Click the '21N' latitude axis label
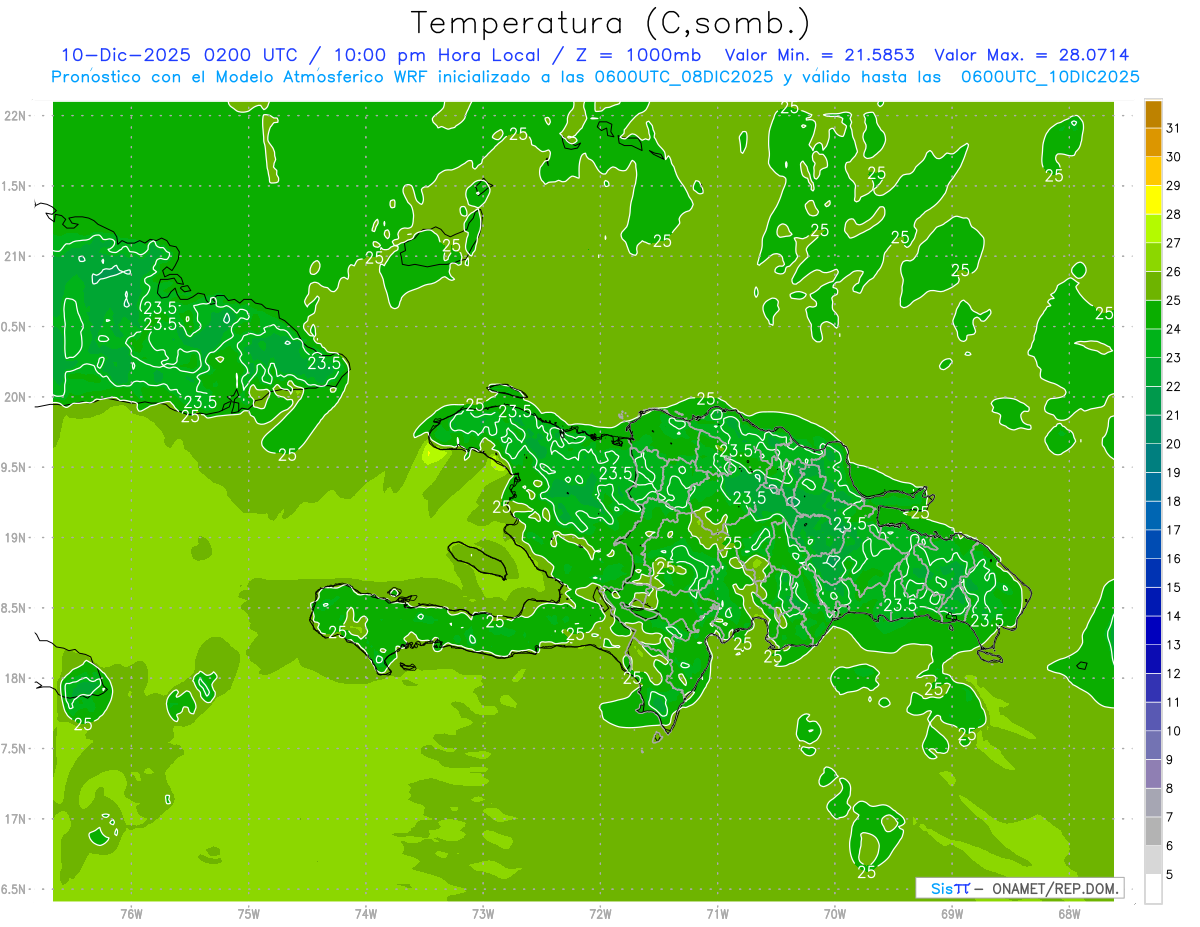 pos(17,256)
